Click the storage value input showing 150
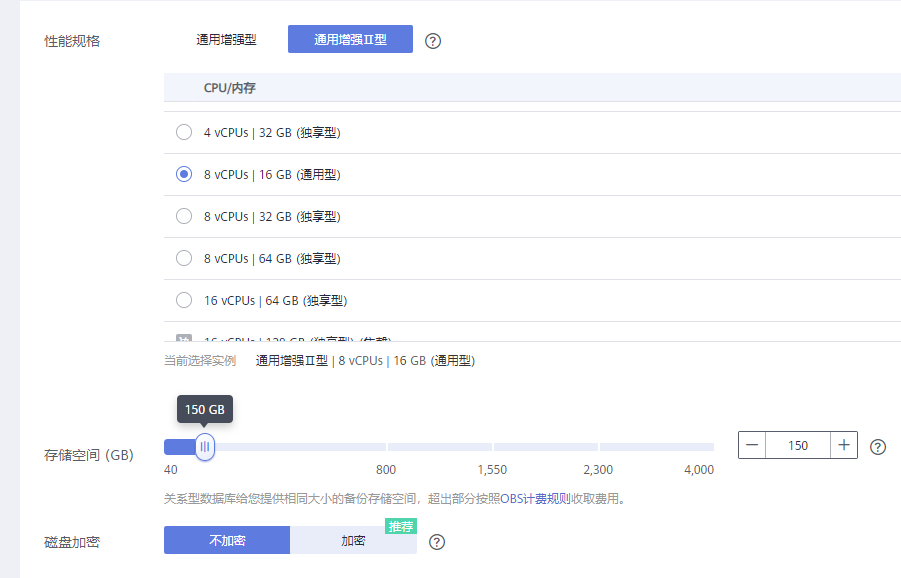 point(798,445)
